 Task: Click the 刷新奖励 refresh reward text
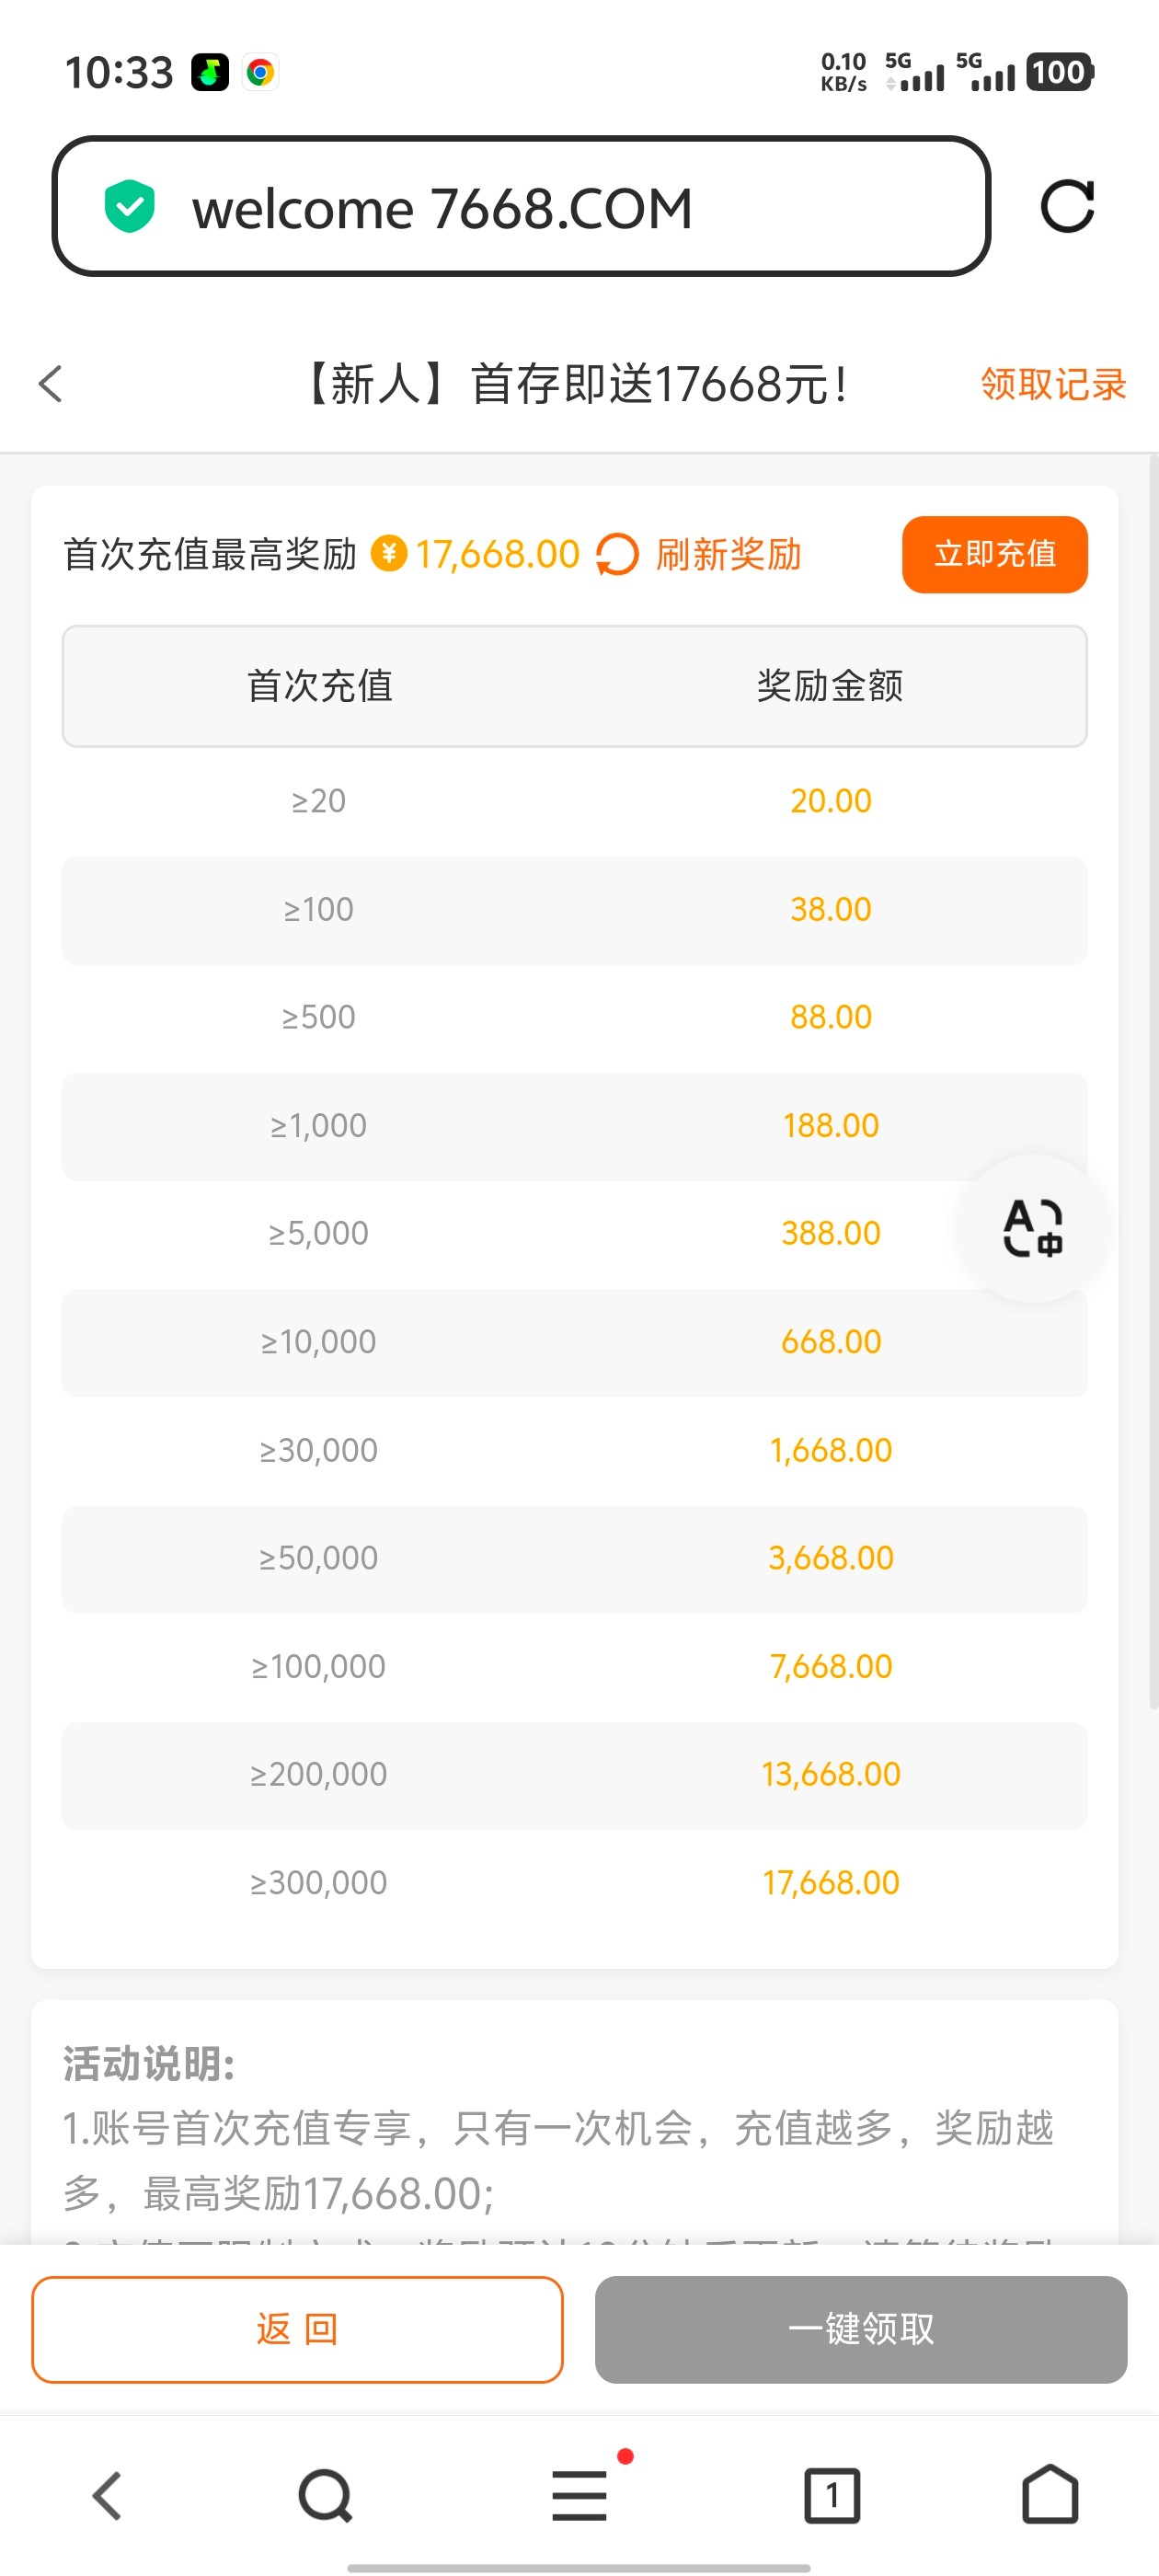[728, 555]
